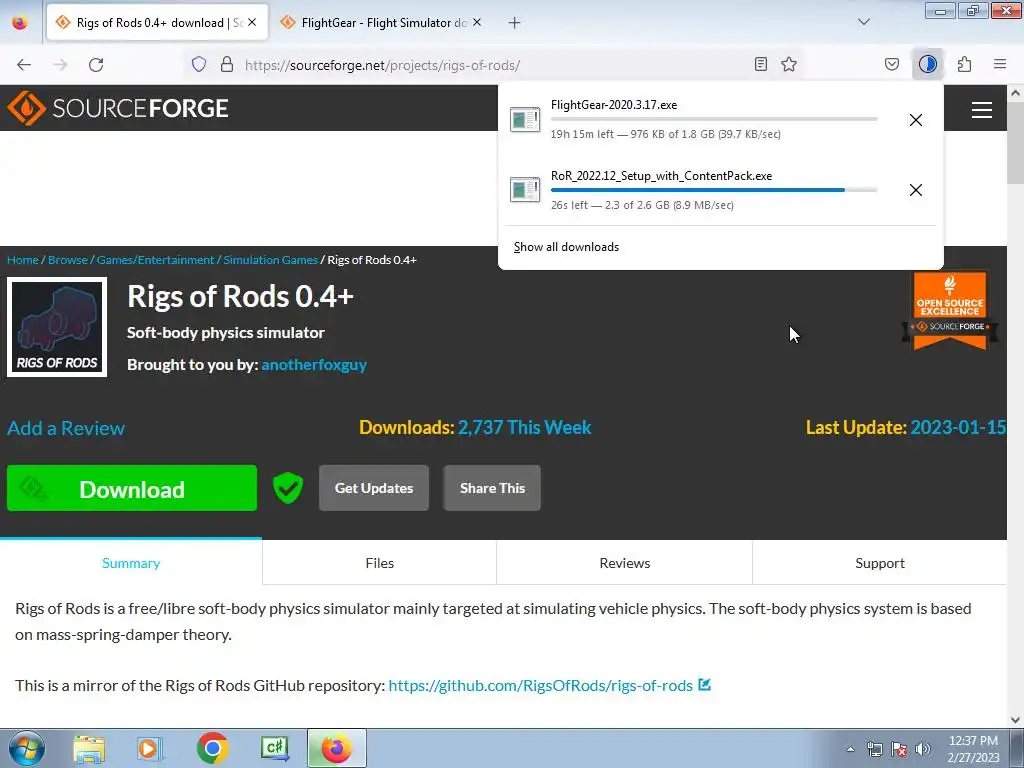The width and height of the screenshot is (1024, 768).
Task: Open the tracking protection shield icon
Action: pos(199,65)
